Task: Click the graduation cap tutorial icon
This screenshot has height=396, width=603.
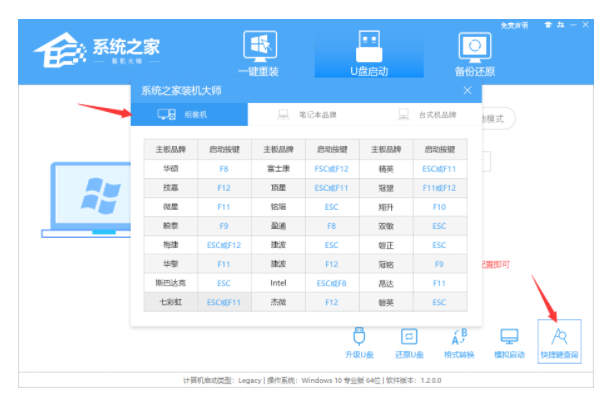Action: [x=548, y=25]
